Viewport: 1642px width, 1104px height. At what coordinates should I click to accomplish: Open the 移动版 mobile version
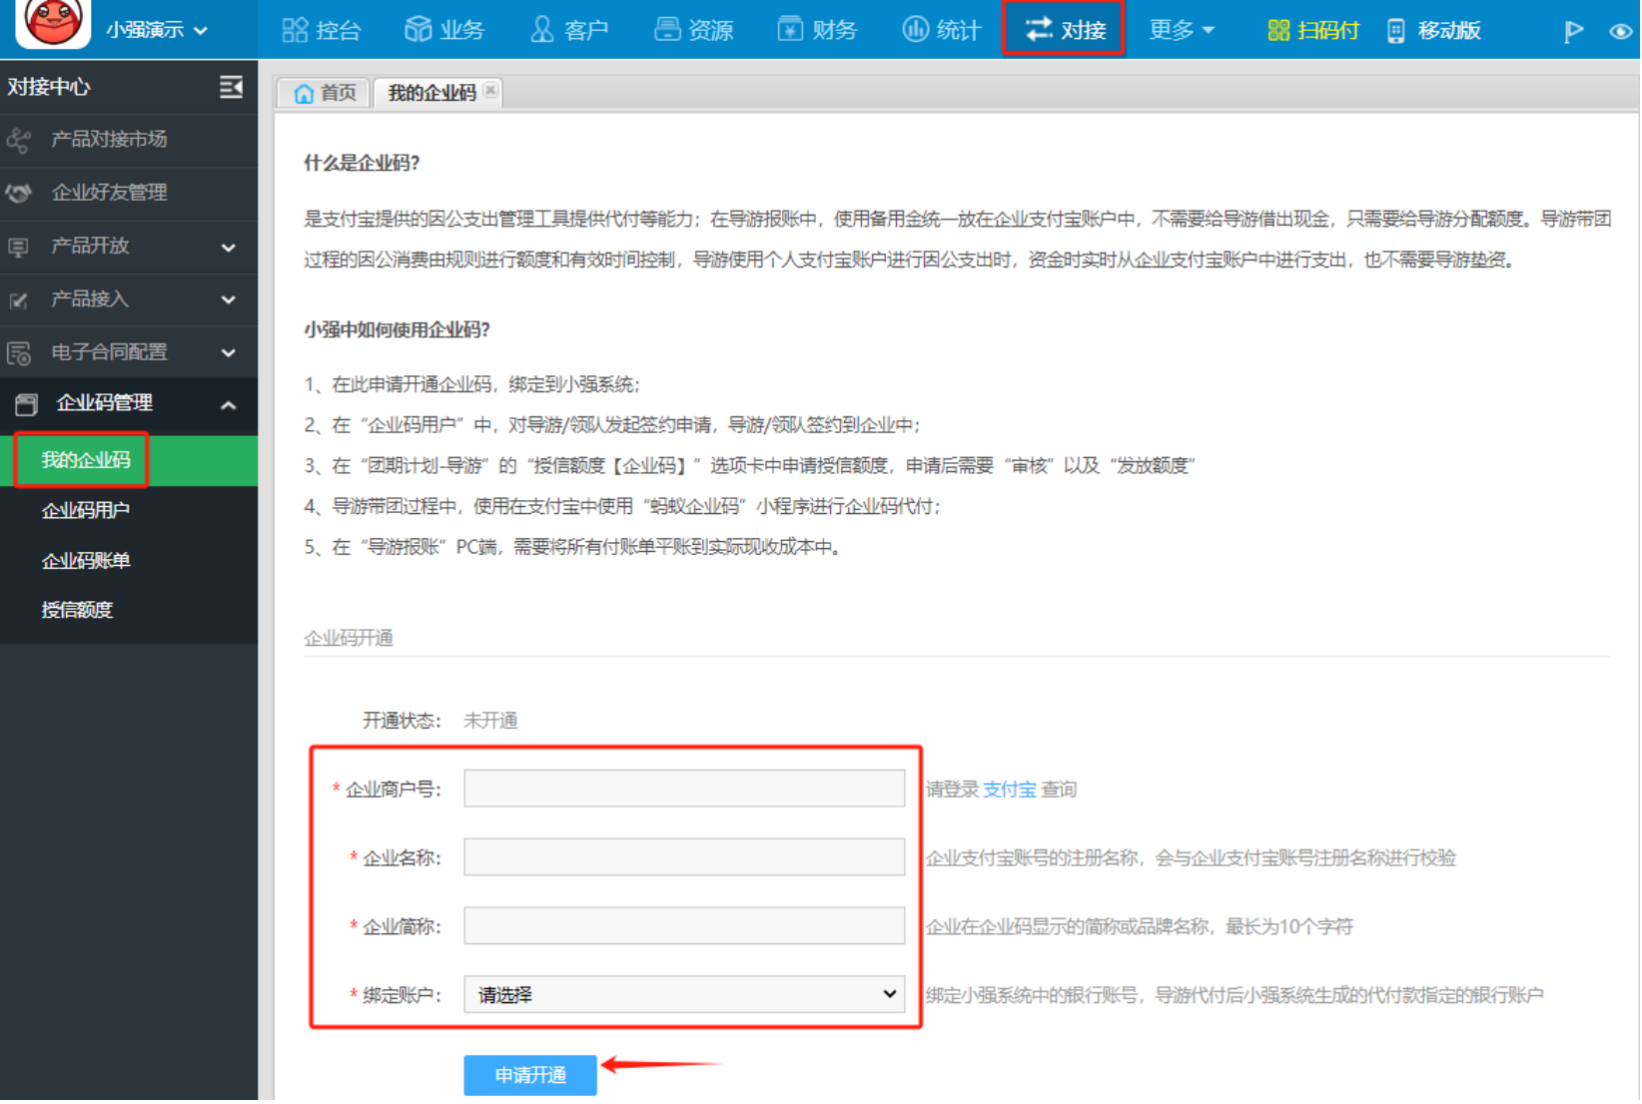tap(1434, 30)
